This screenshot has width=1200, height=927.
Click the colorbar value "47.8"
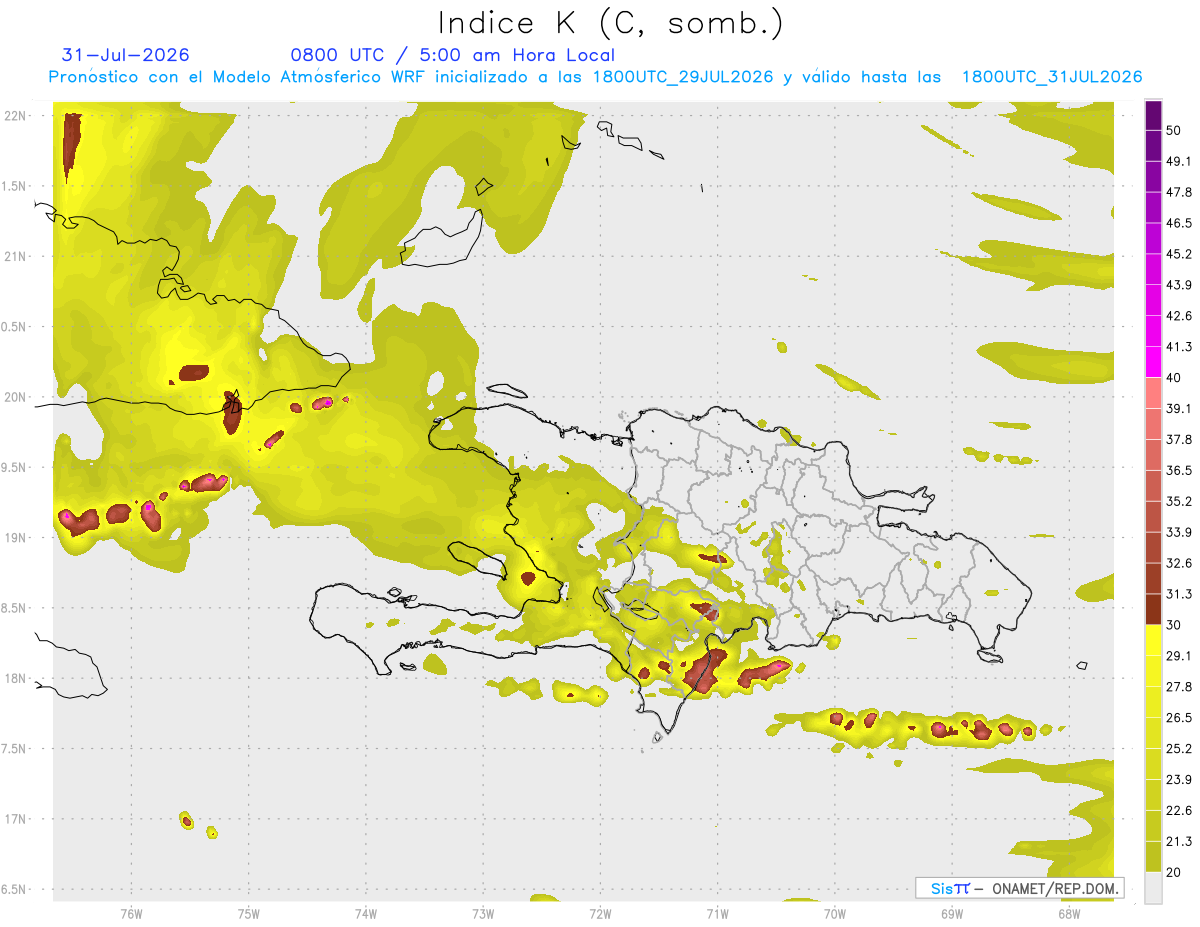(1179, 192)
